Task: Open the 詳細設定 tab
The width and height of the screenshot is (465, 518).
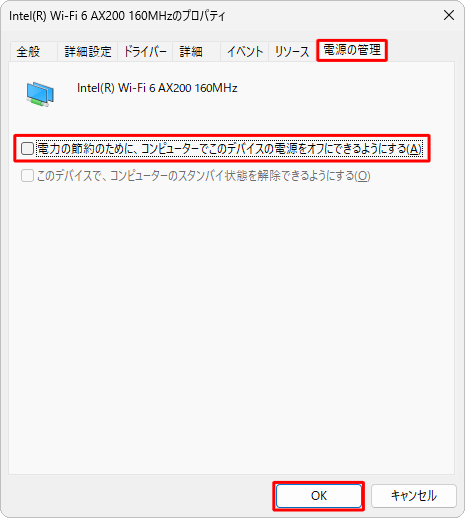Action: [87, 52]
